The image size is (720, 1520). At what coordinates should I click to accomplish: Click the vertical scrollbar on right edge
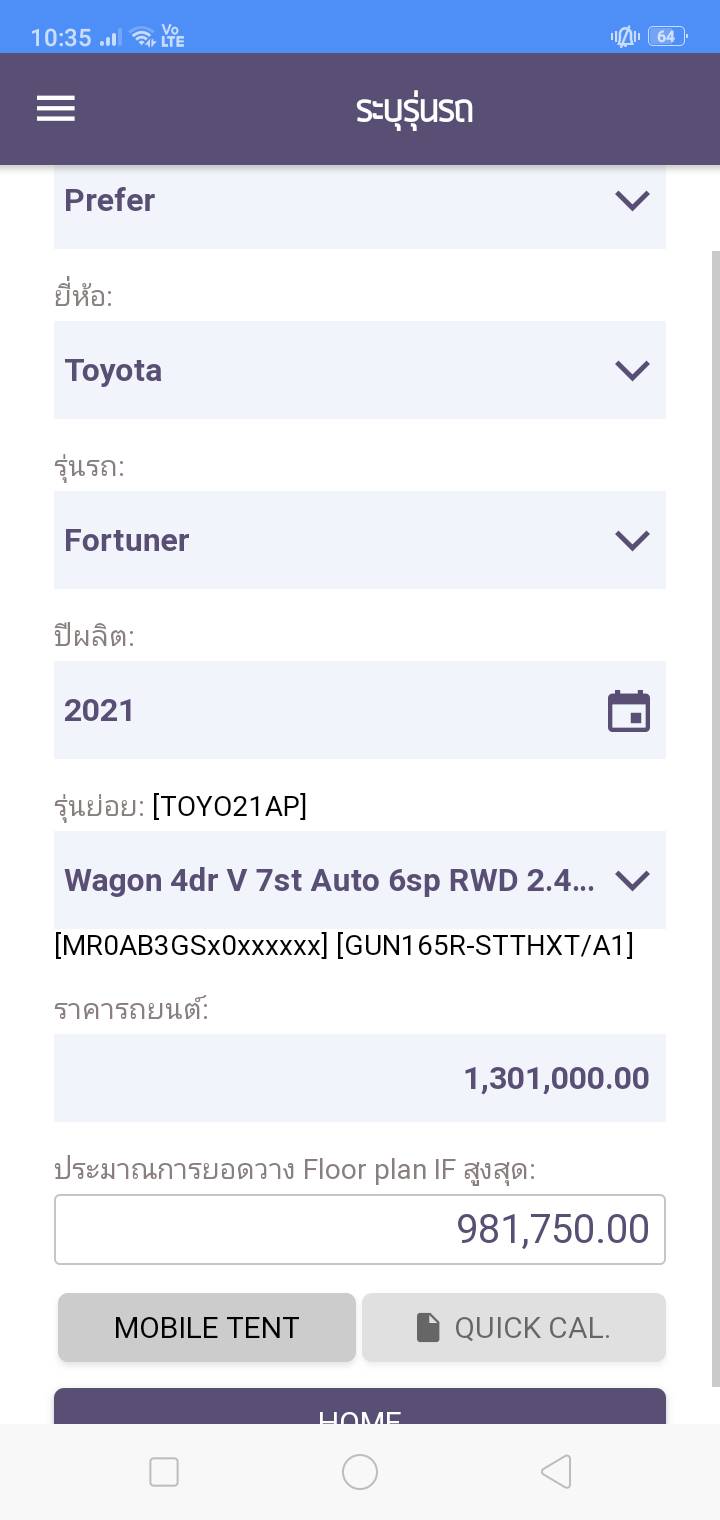coord(714,800)
